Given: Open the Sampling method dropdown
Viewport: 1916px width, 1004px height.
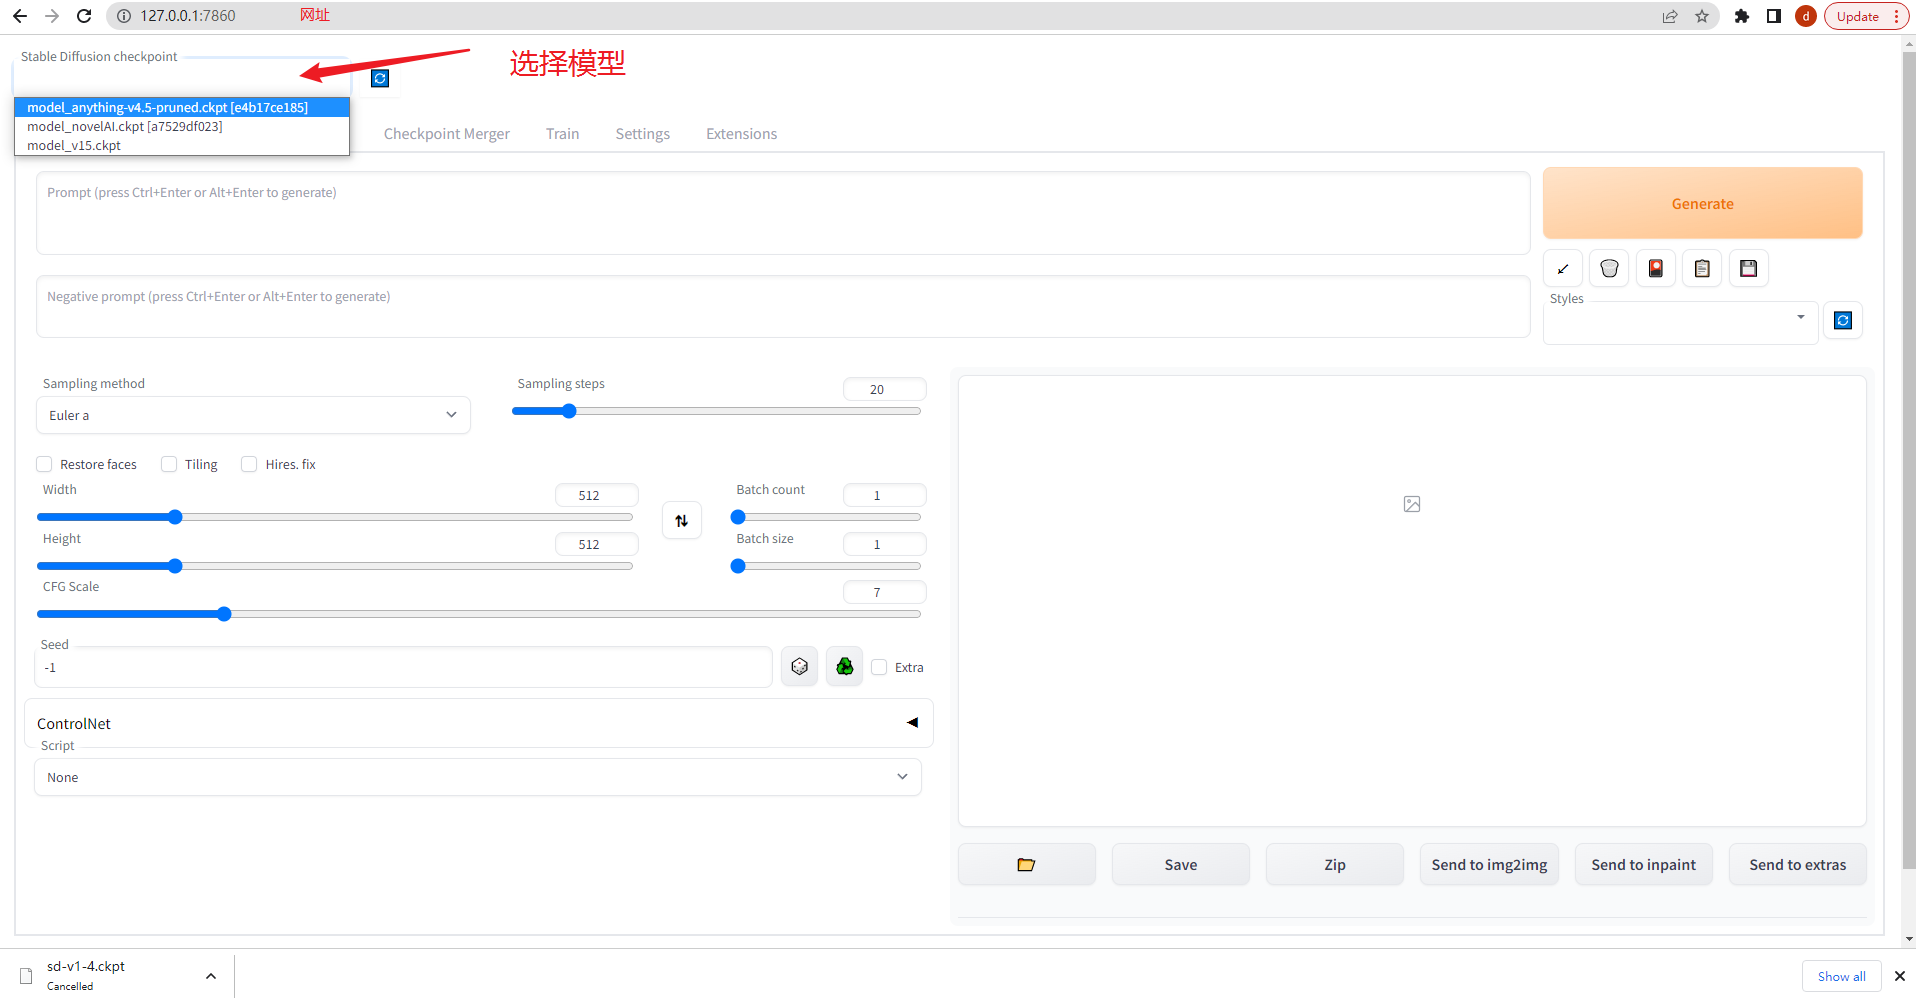Looking at the screenshot, I should (253, 416).
